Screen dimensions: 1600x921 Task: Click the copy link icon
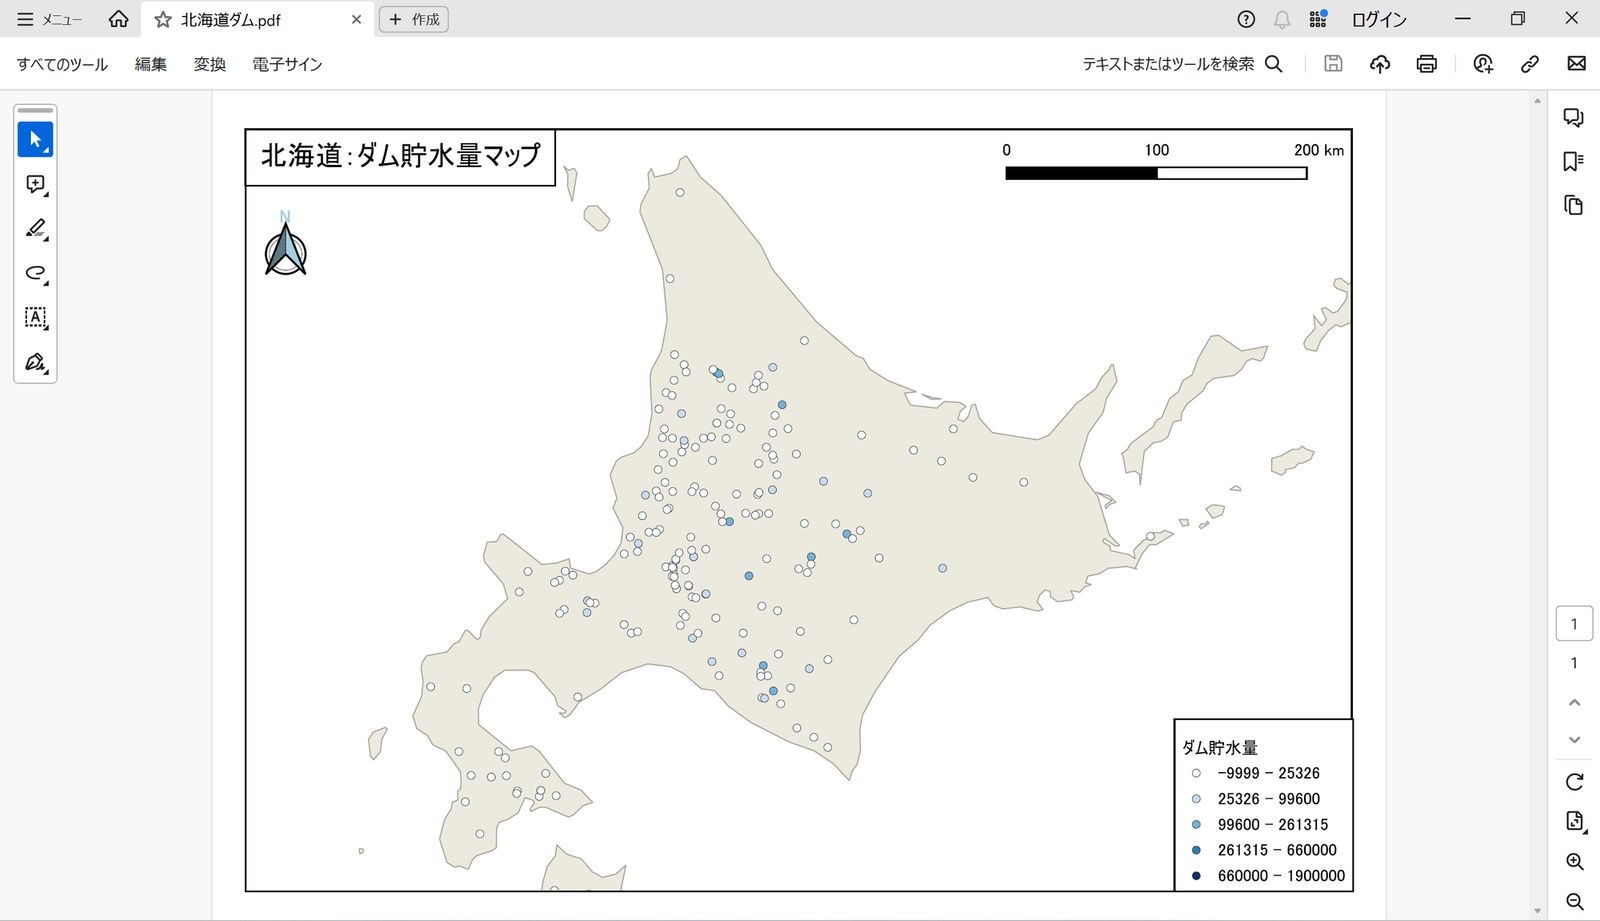[1530, 64]
